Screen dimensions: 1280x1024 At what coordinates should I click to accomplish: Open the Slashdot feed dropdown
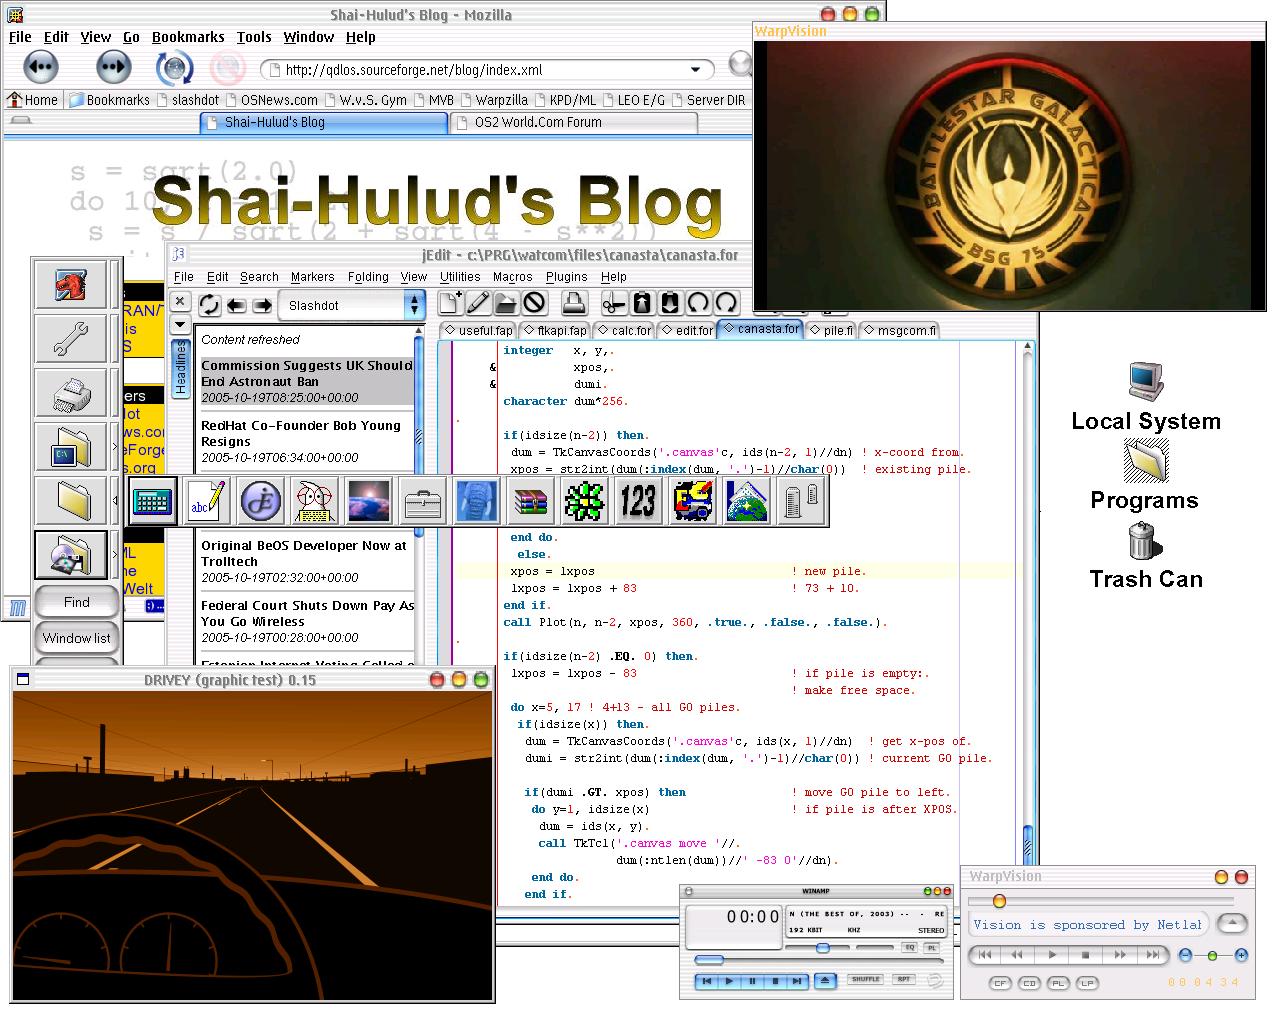click(413, 305)
